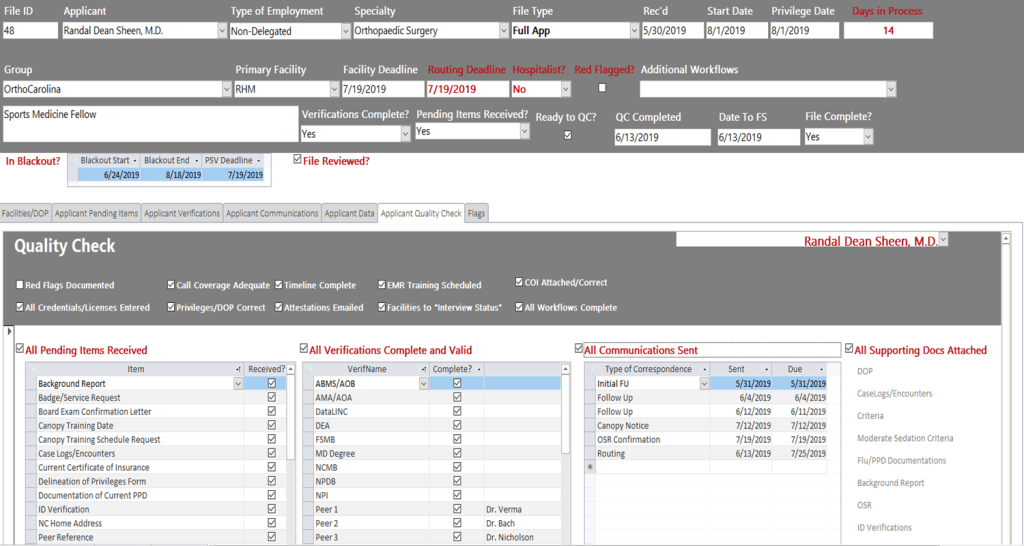Open the Sent column header sort arrow

[x=766, y=369]
